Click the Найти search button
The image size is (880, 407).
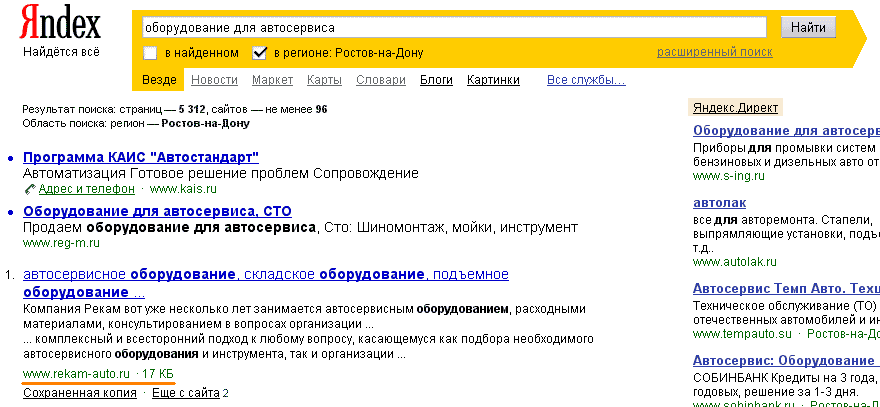(x=808, y=27)
